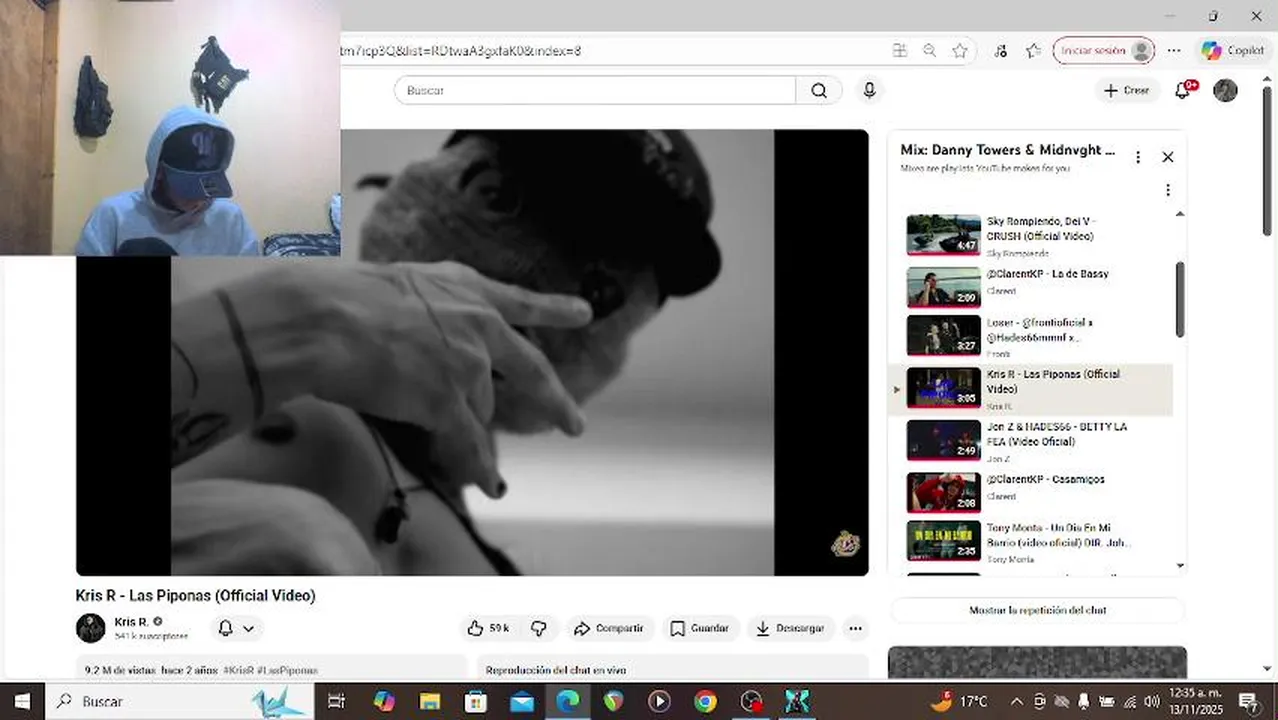Open the browser media control music icon
1278x720 pixels.
1001,51
